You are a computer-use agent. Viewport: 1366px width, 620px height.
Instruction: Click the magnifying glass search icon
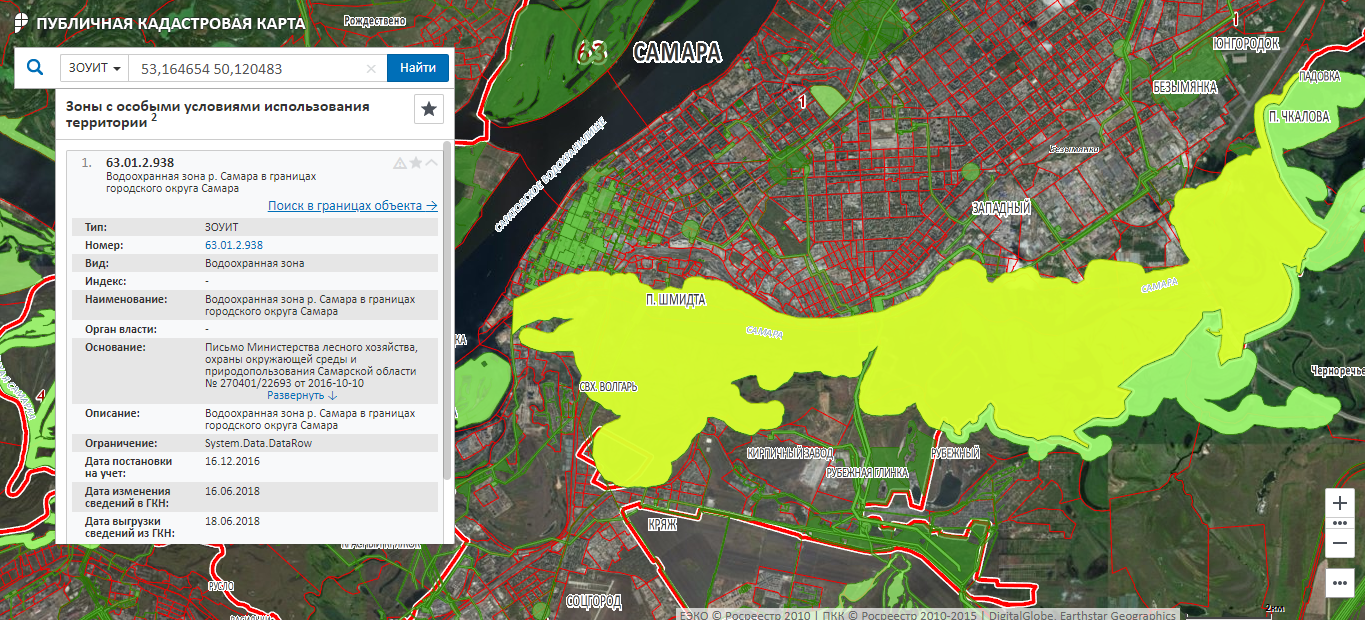click(35, 68)
